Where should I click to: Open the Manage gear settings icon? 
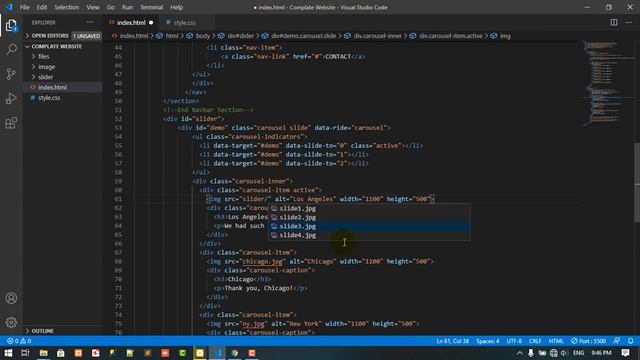click(x=11, y=322)
